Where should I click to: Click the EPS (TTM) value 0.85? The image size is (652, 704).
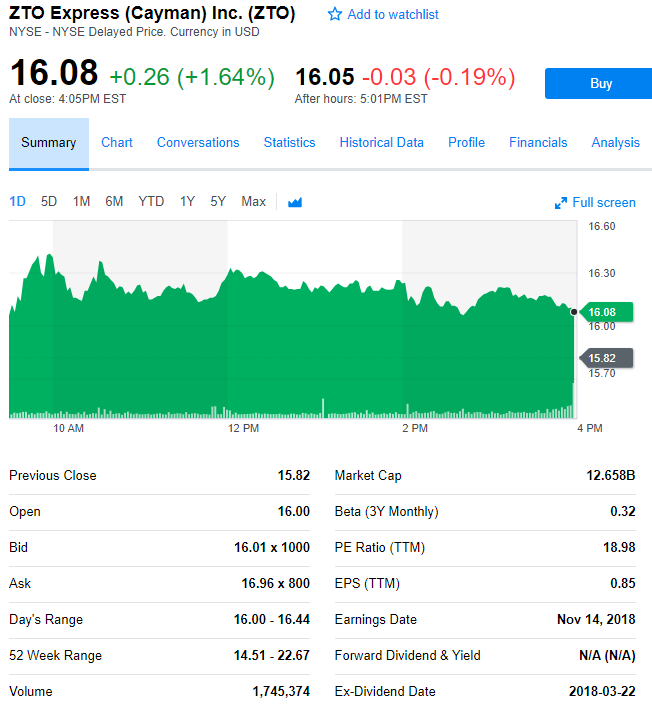[x=623, y=583]
